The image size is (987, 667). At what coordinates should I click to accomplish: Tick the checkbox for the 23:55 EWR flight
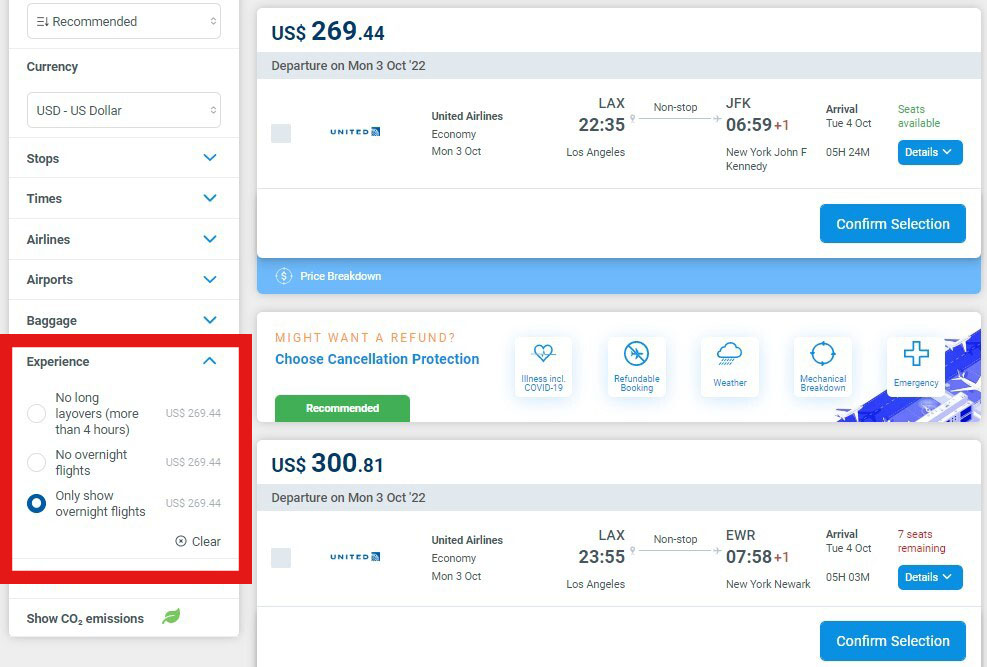(281, 558)
